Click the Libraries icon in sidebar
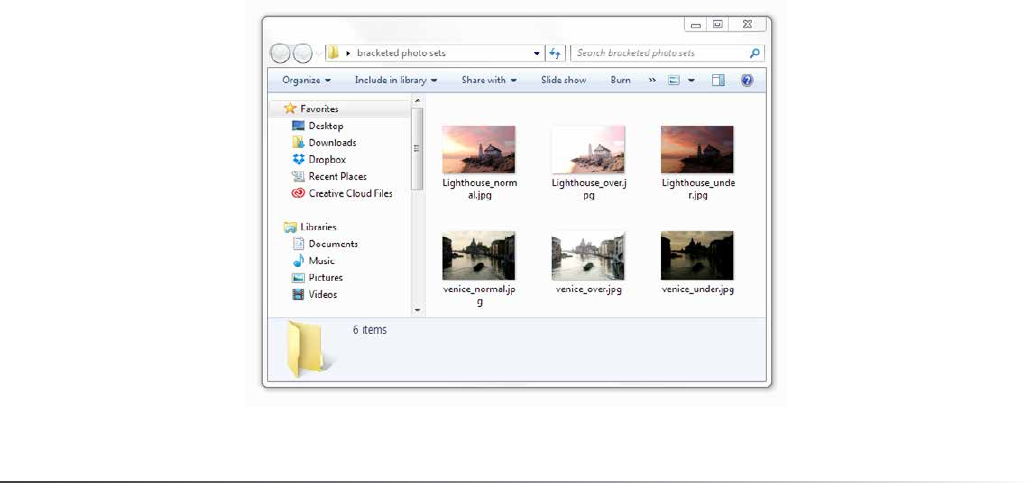The width and height of the screenshot is (1032, 483). 290,227
